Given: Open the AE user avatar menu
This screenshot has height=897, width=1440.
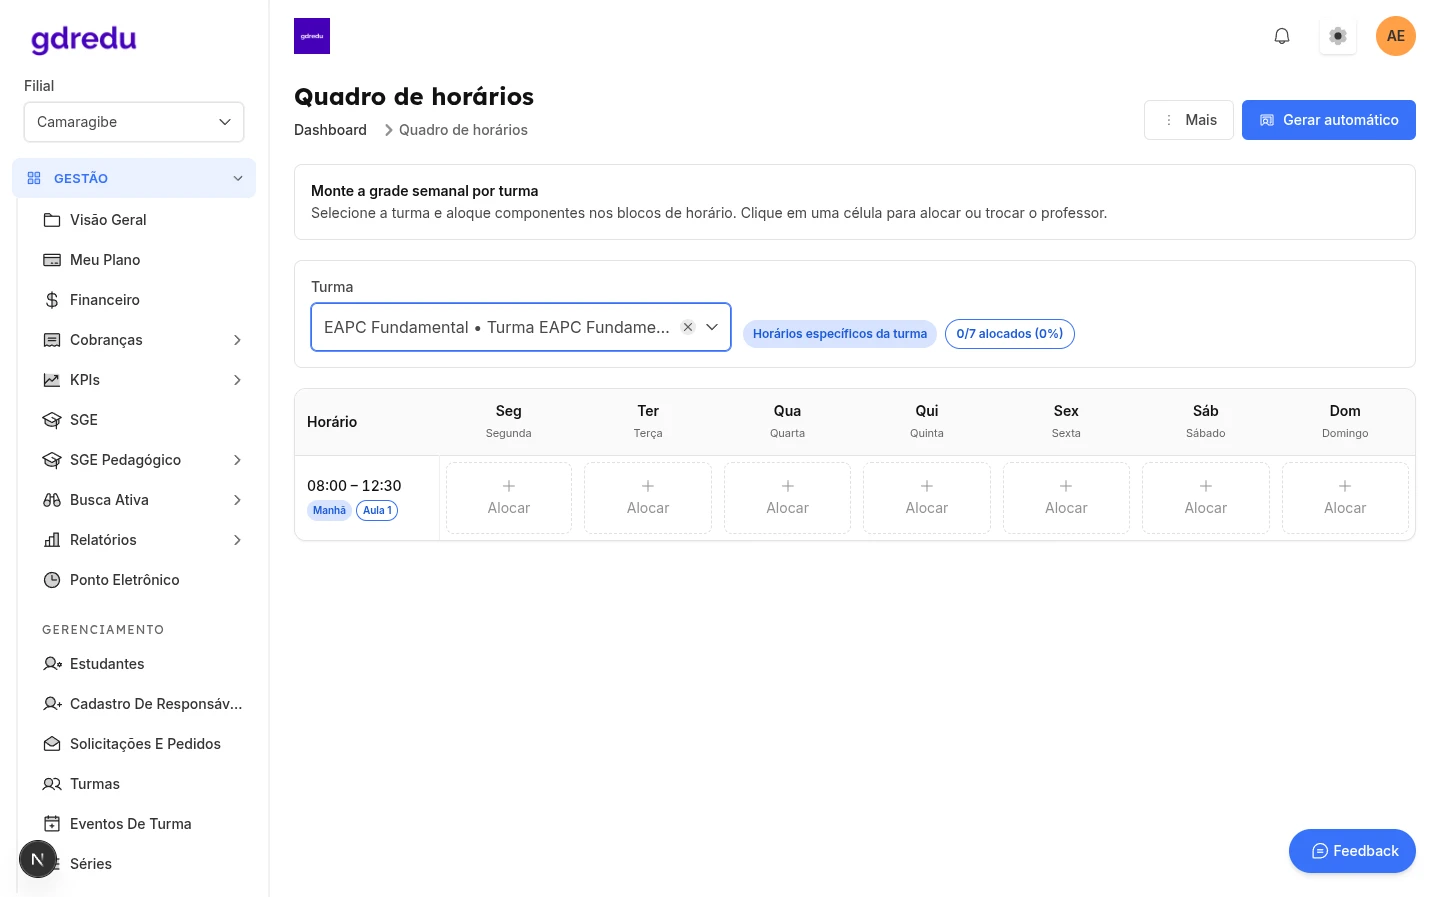Looking at the screenshot, I should pos(1395,36).
